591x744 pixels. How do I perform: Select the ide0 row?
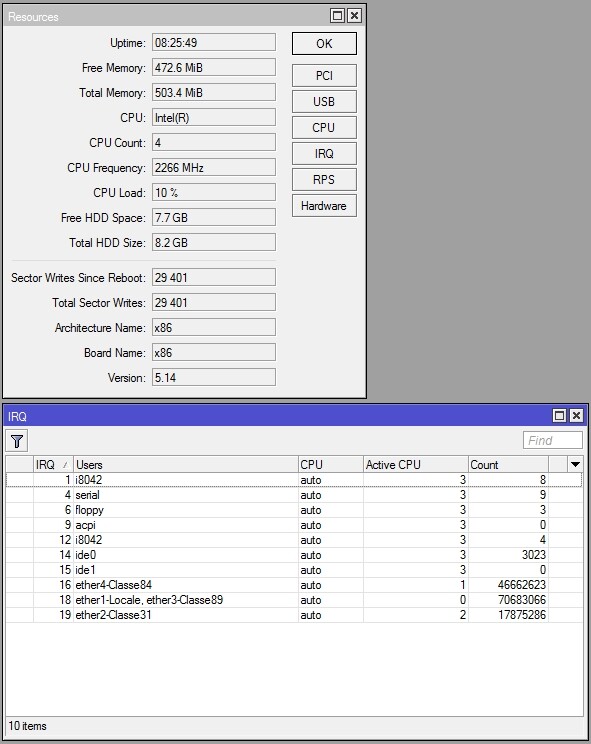point(294,555)
